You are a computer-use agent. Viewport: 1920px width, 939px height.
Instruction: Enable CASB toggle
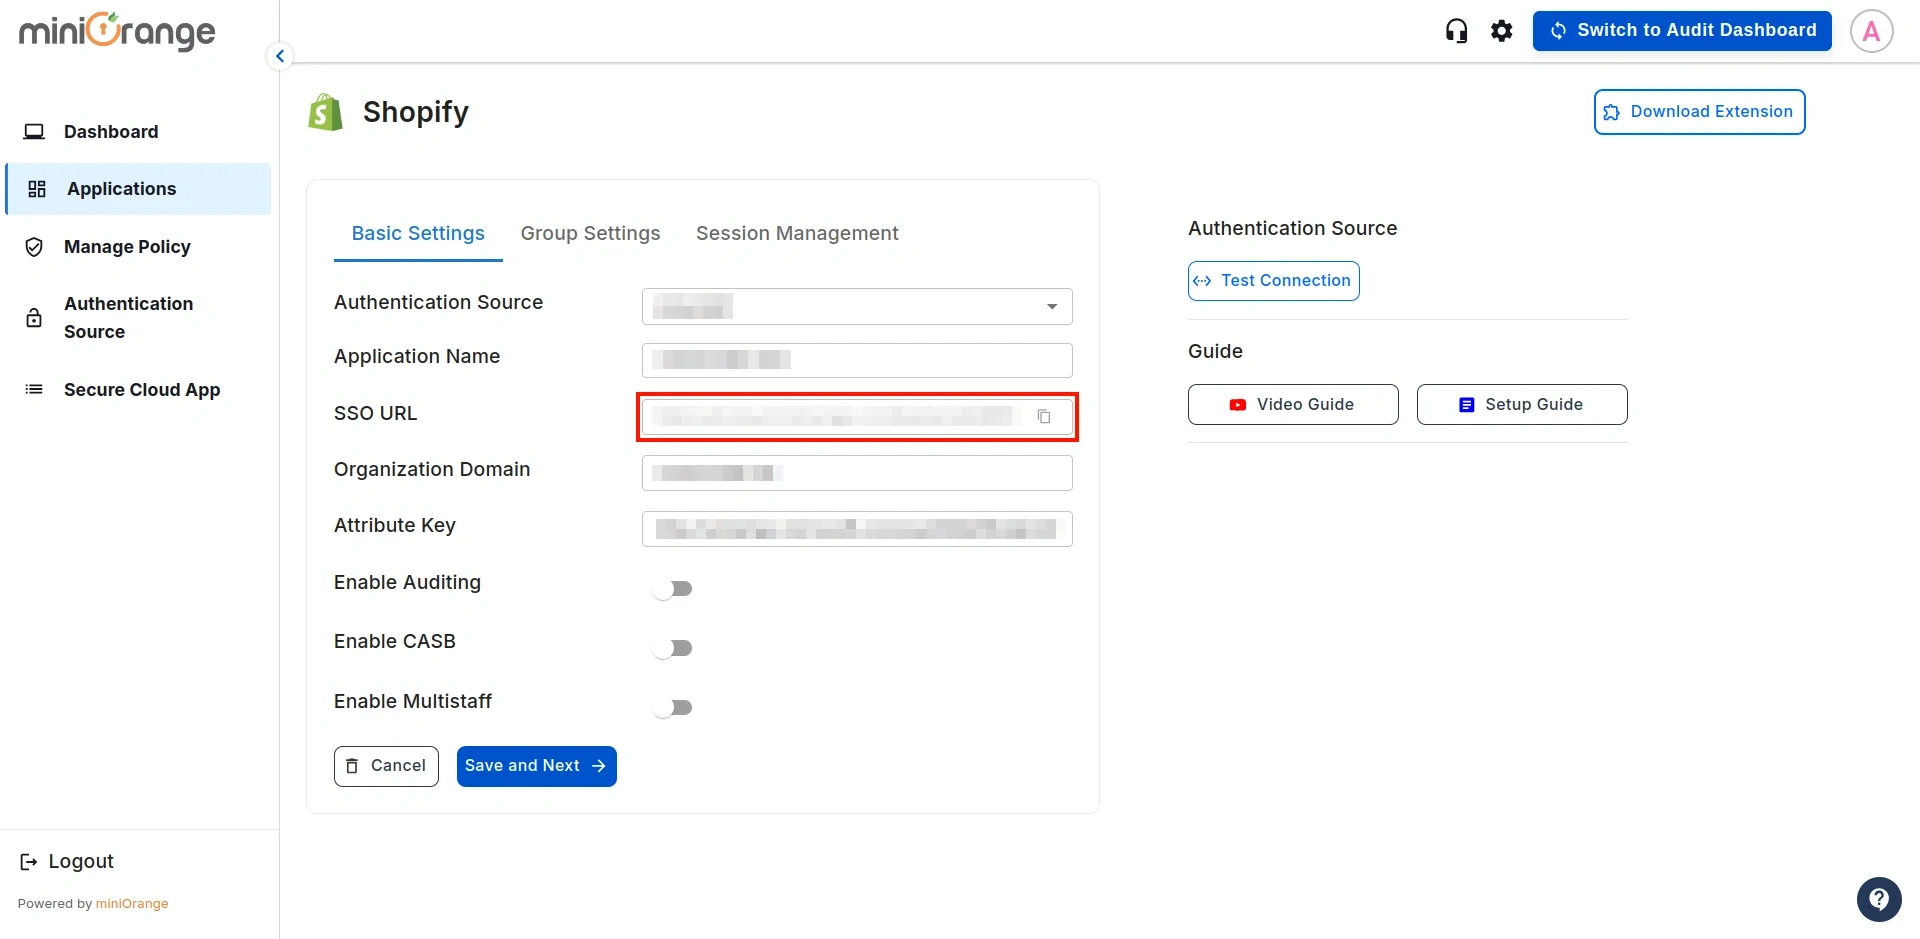[673, 647]
